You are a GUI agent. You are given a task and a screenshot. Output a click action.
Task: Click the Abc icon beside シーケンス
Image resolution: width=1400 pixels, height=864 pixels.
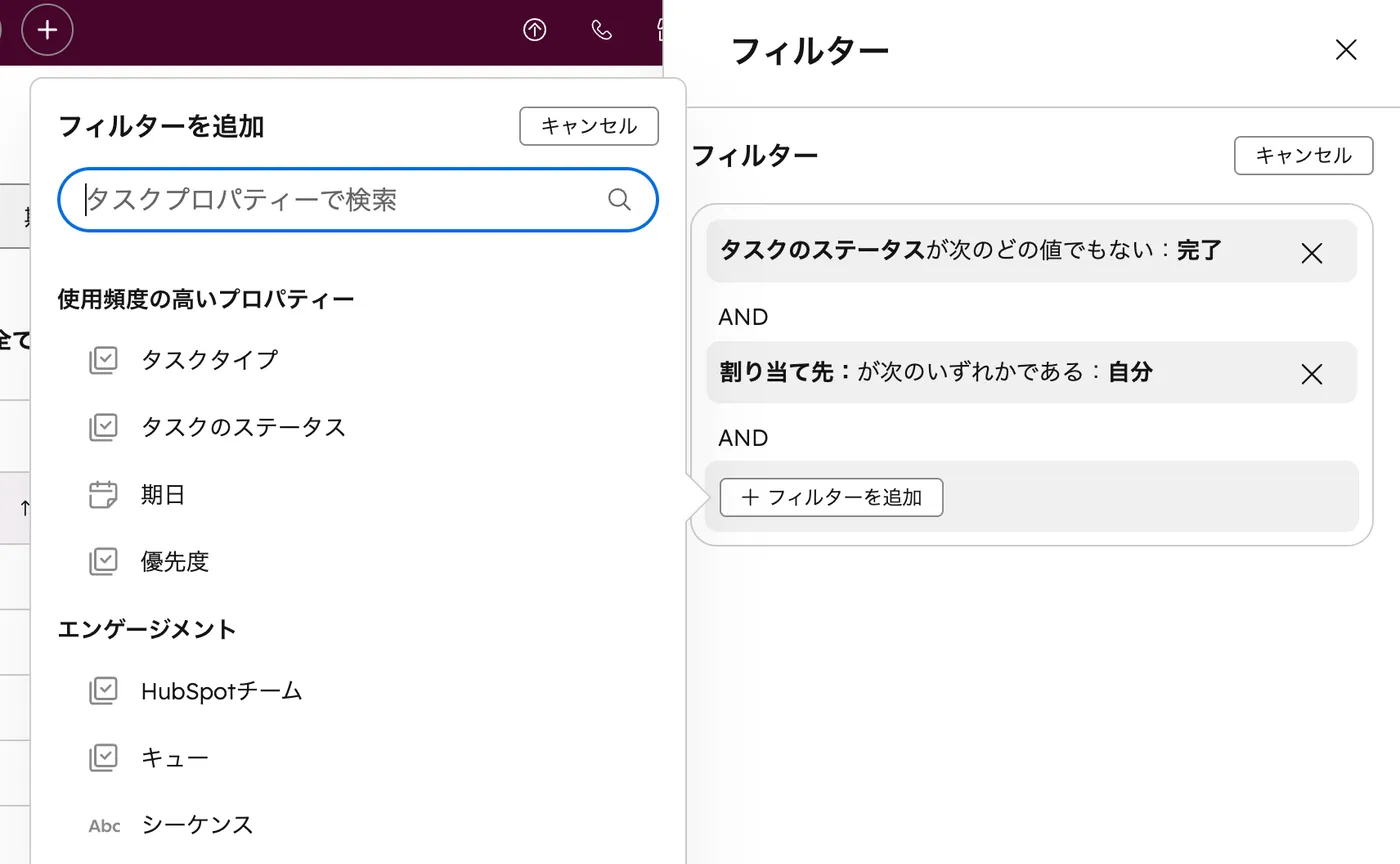pos(103,825)
